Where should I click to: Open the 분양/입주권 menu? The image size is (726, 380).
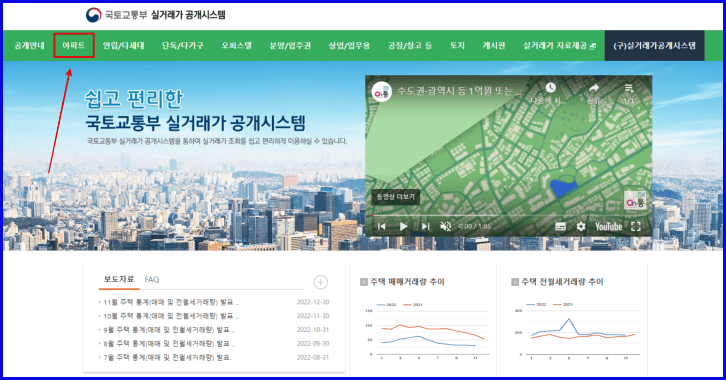[290, 45]
